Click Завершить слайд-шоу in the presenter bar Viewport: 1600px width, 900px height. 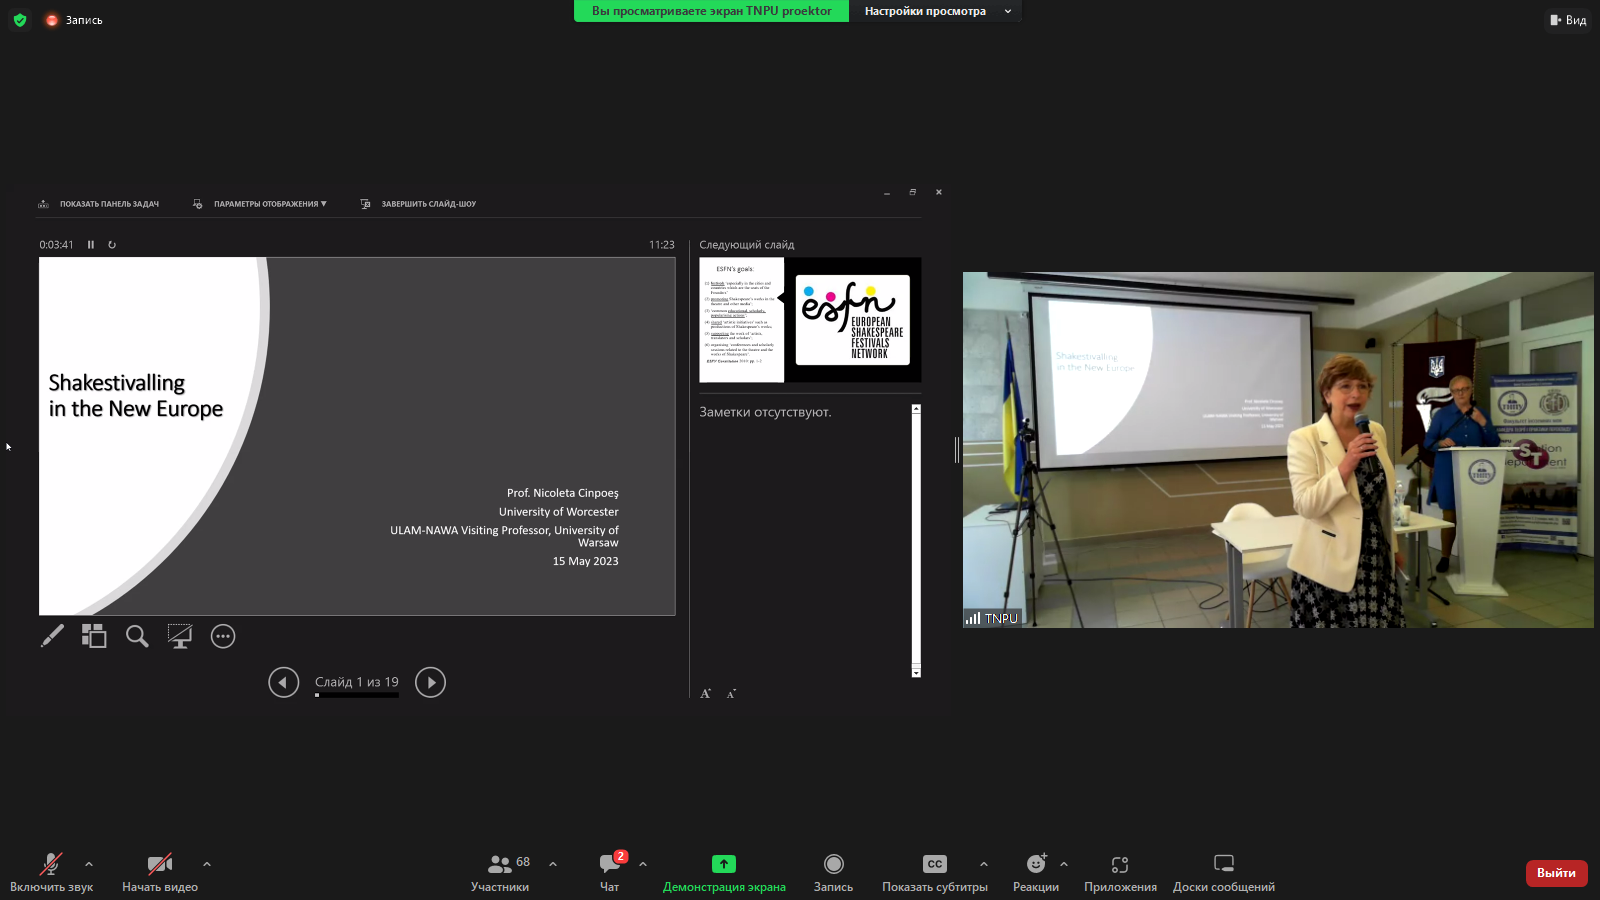point(427,204)
